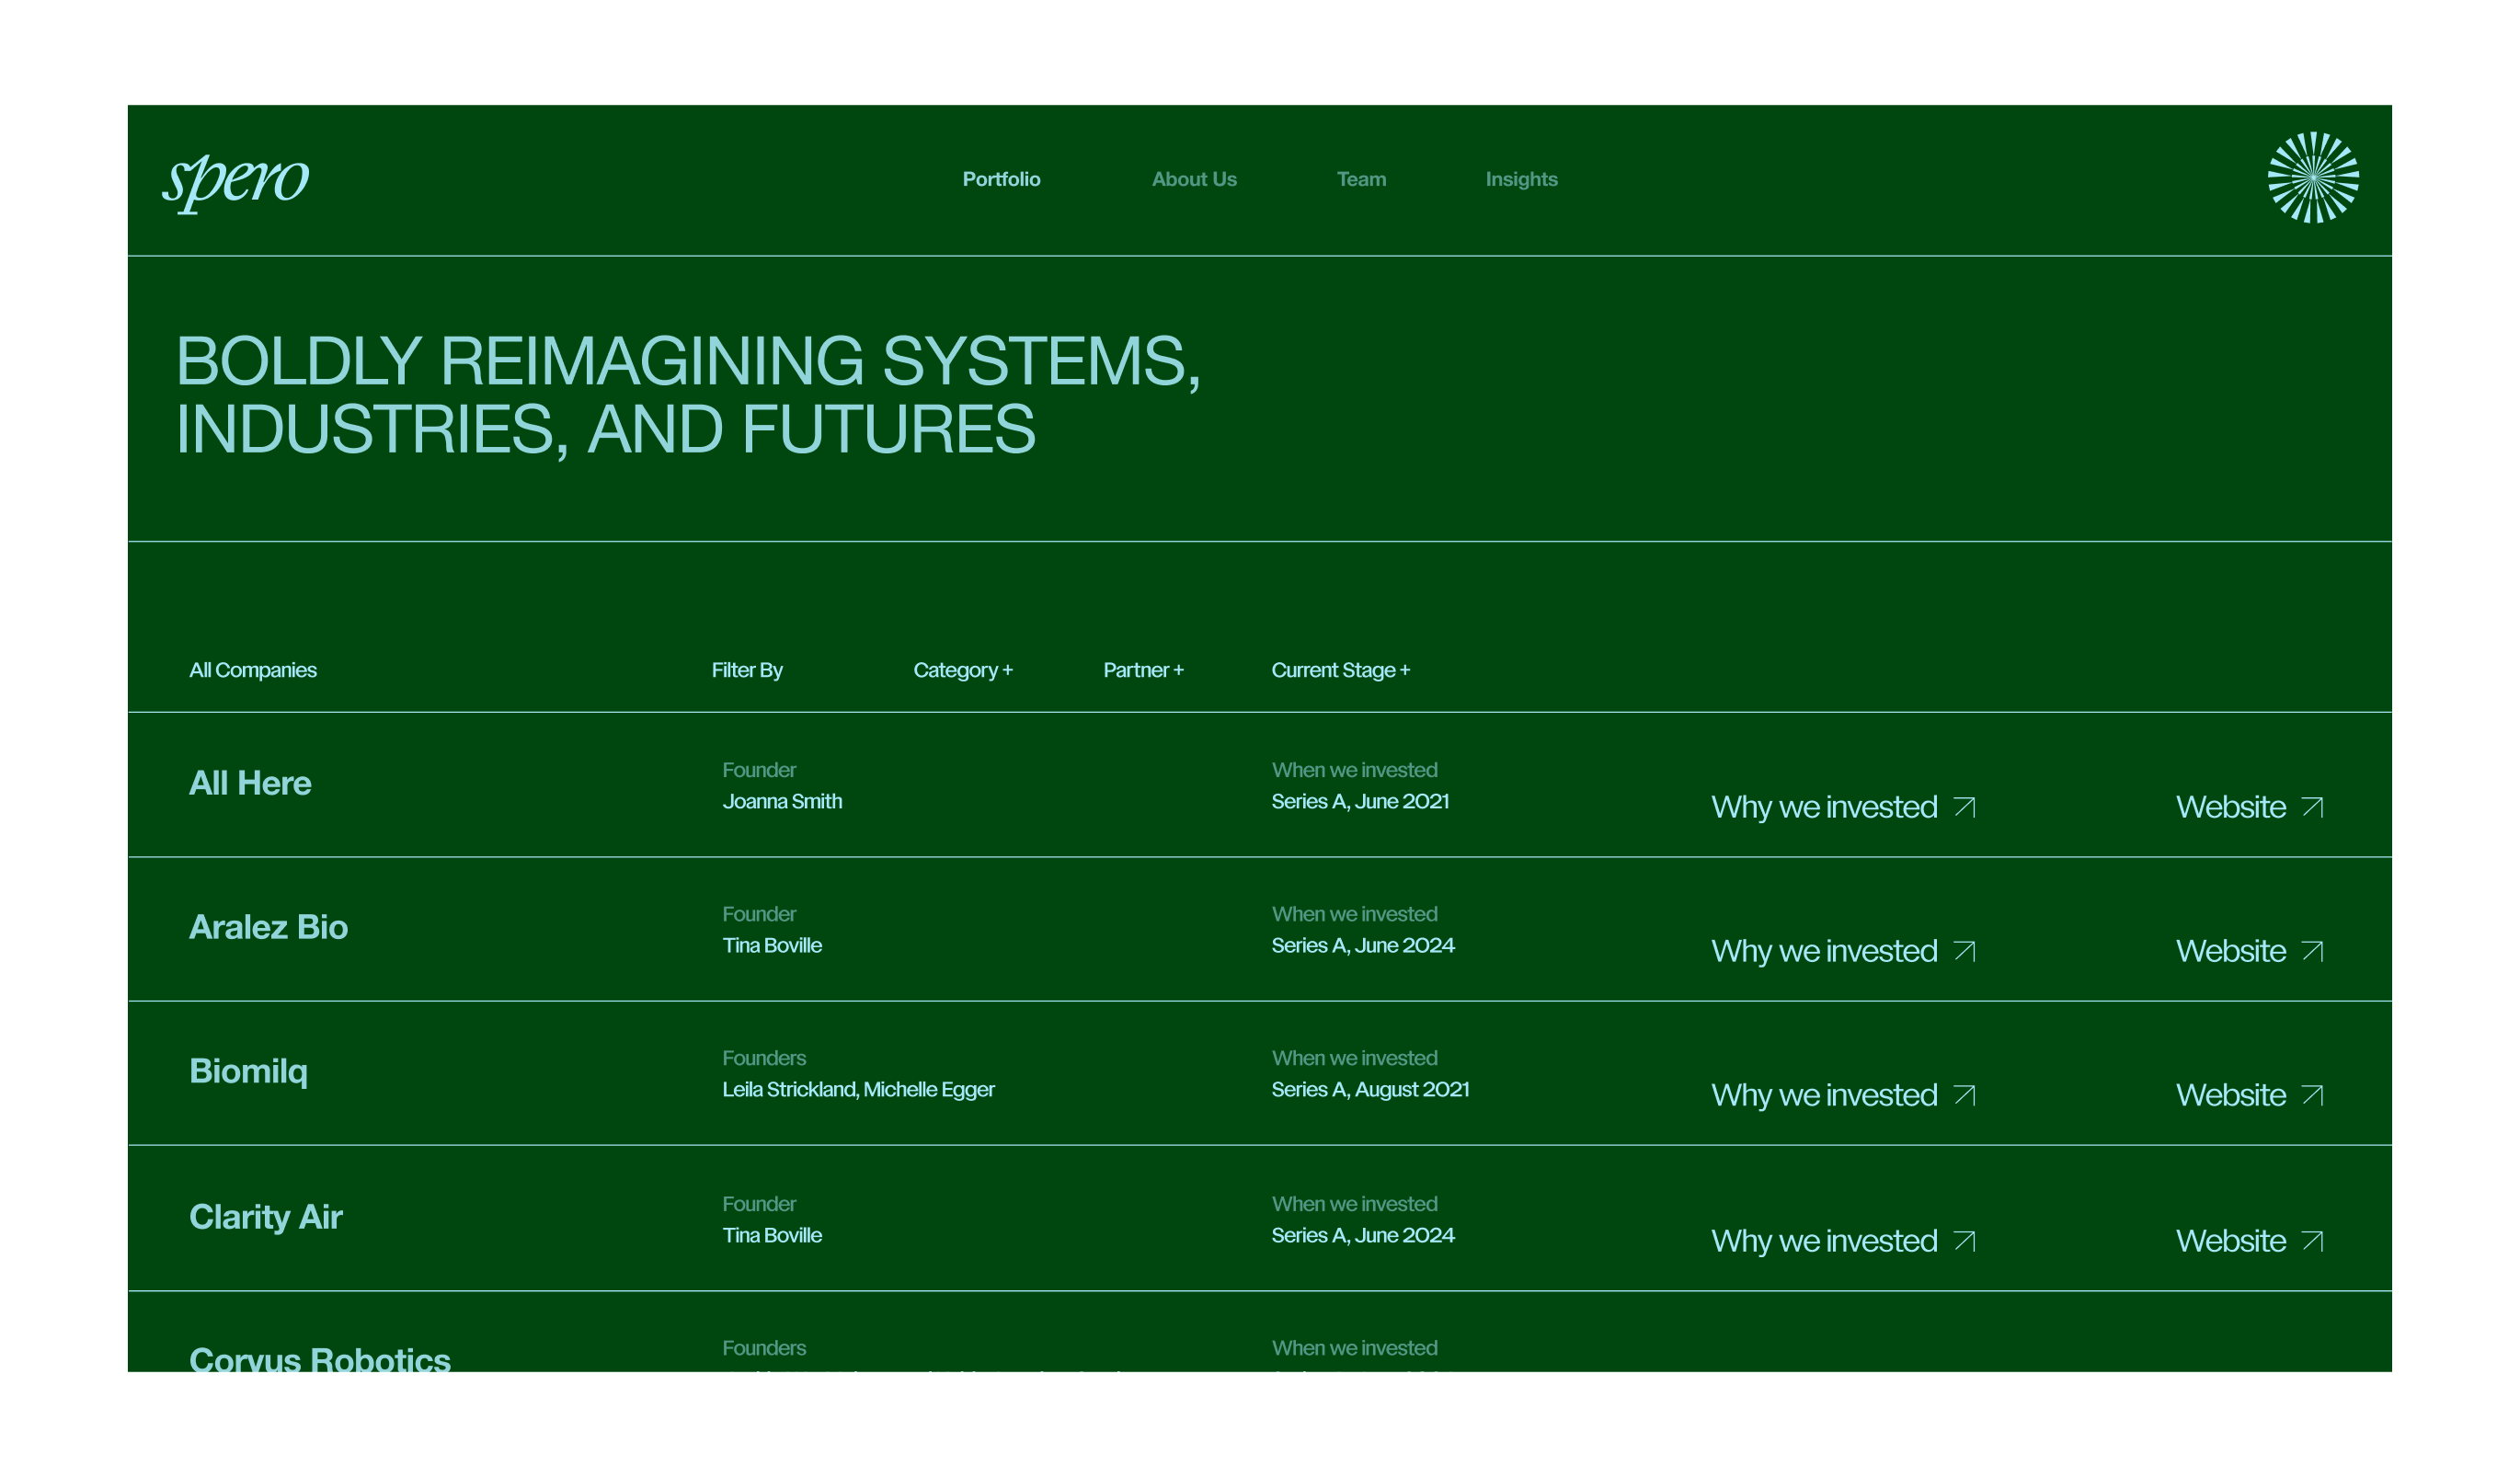Click arrow icon next to Clarity Air Website
The height and width of the screenshot is (1477, 2520).
[x=2312, y=1241]
